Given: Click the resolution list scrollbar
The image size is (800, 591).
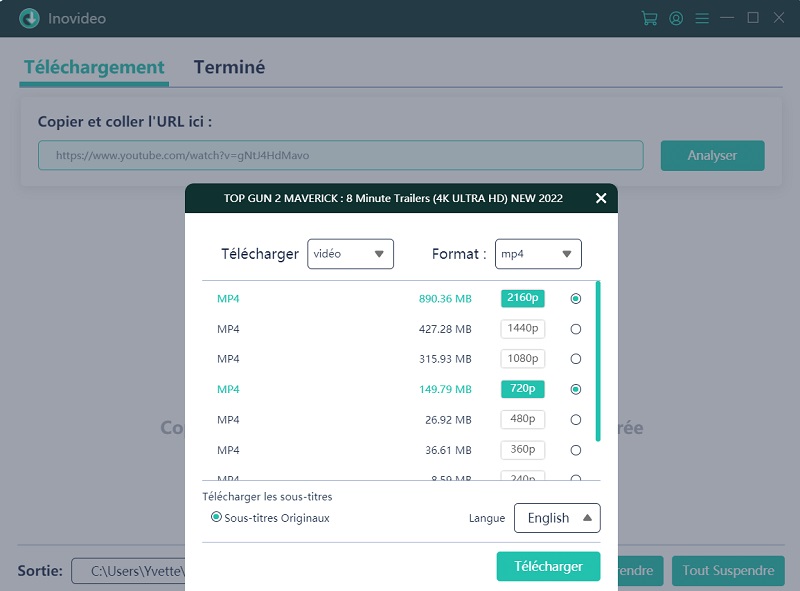Looking at the screenshot, I should tap(598, 361).
